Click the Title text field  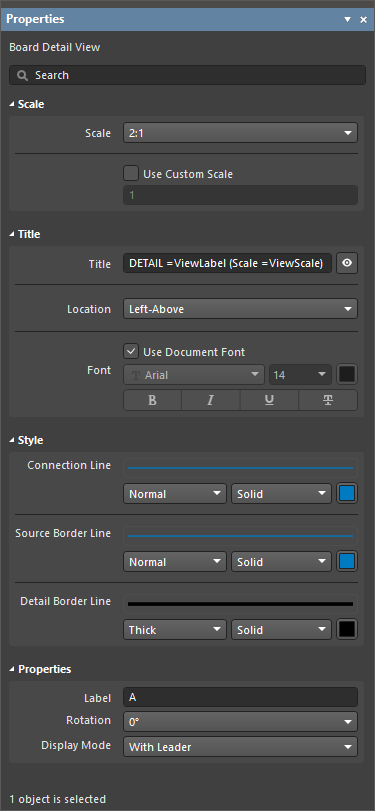coord(228,263)
